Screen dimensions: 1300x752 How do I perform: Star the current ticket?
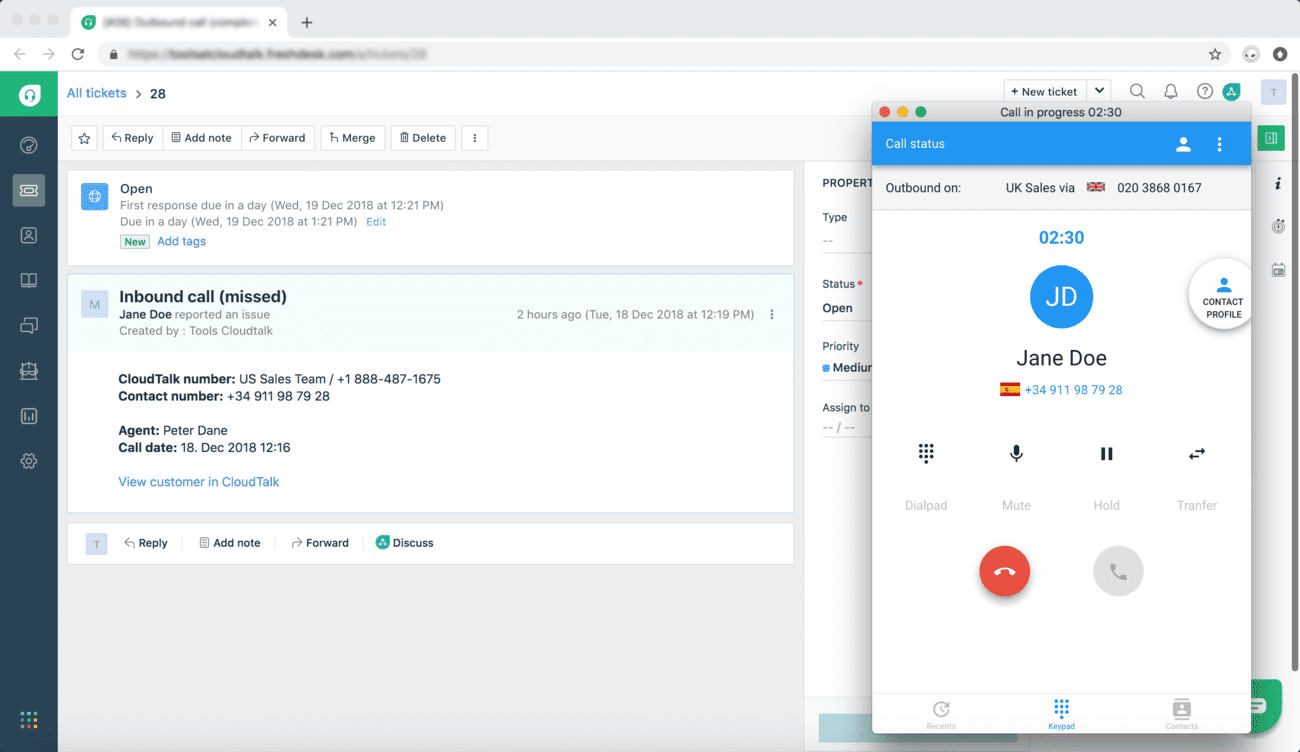tap(84, 137)
